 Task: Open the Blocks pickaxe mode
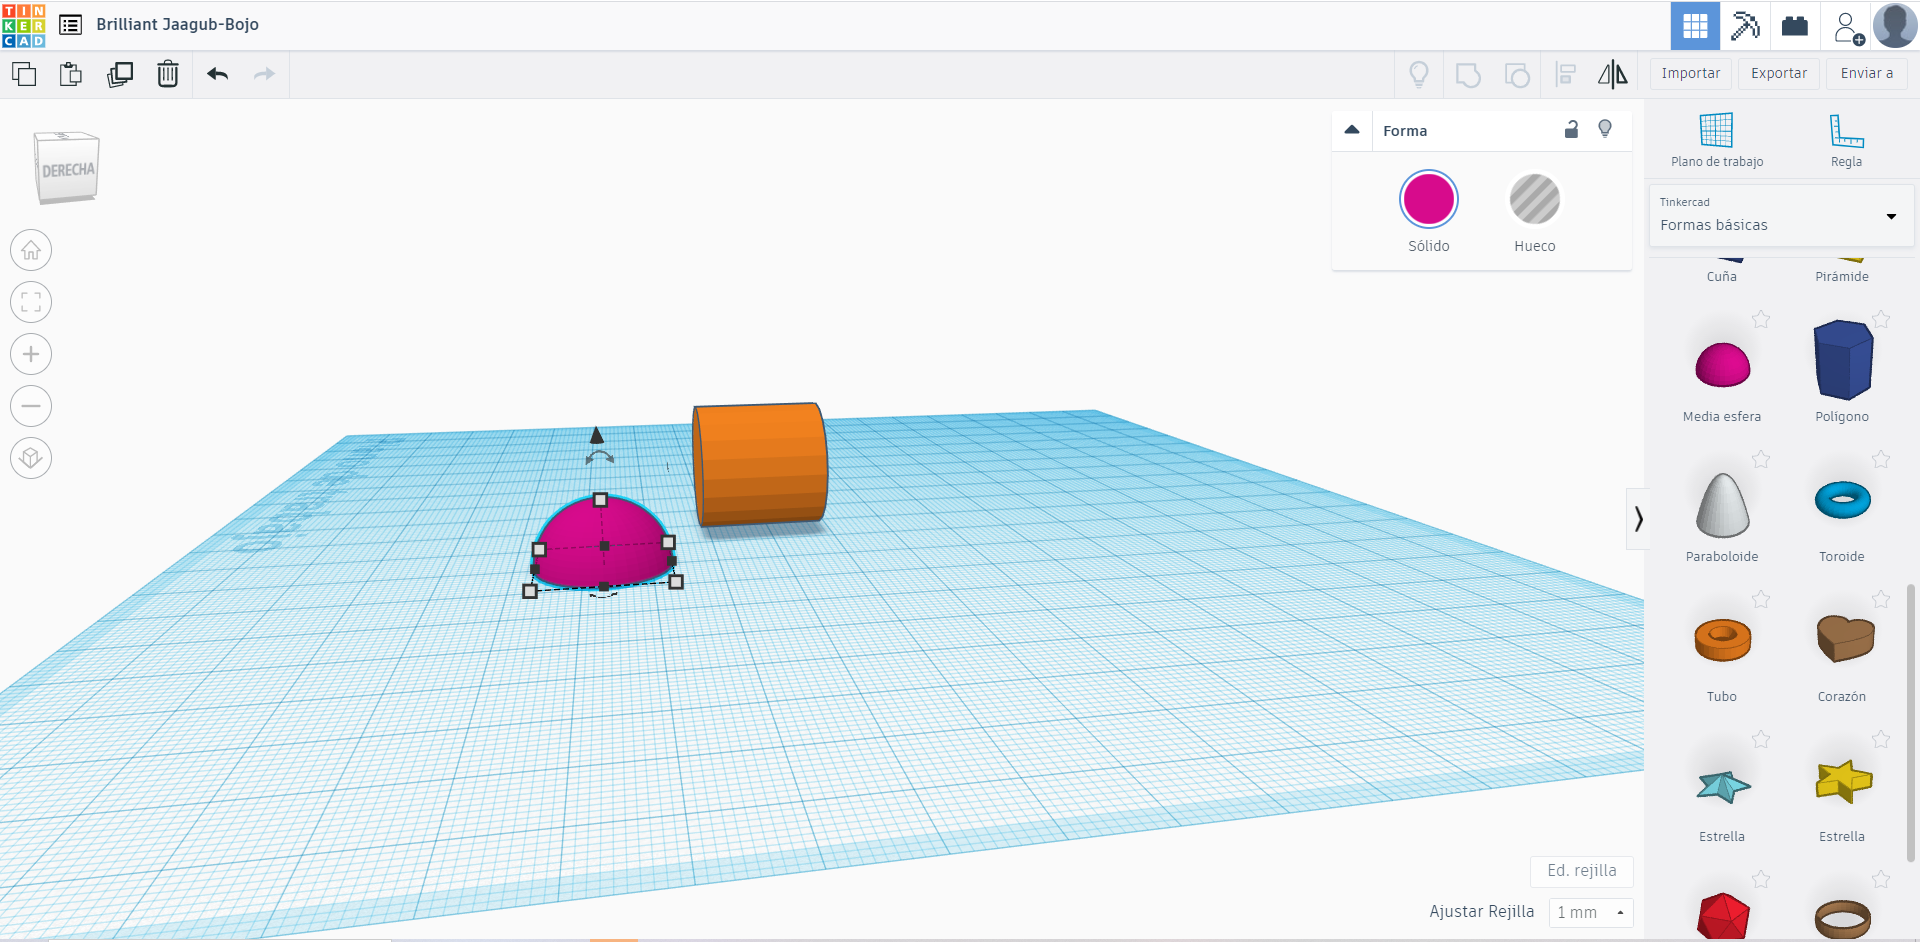[x=1745, y=25]
